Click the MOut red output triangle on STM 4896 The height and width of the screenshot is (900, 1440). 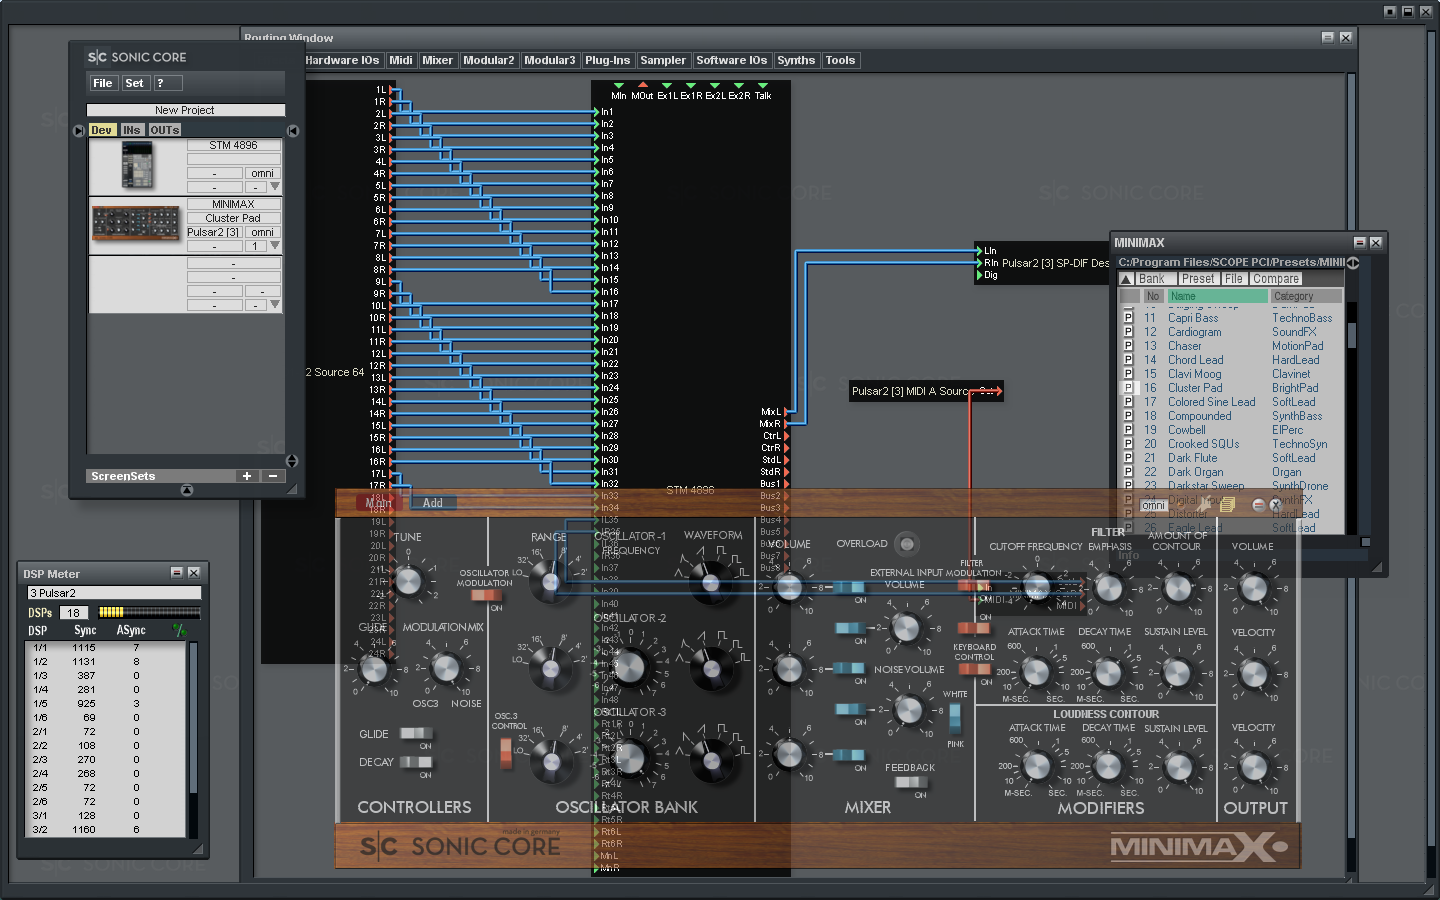[642, 86]
